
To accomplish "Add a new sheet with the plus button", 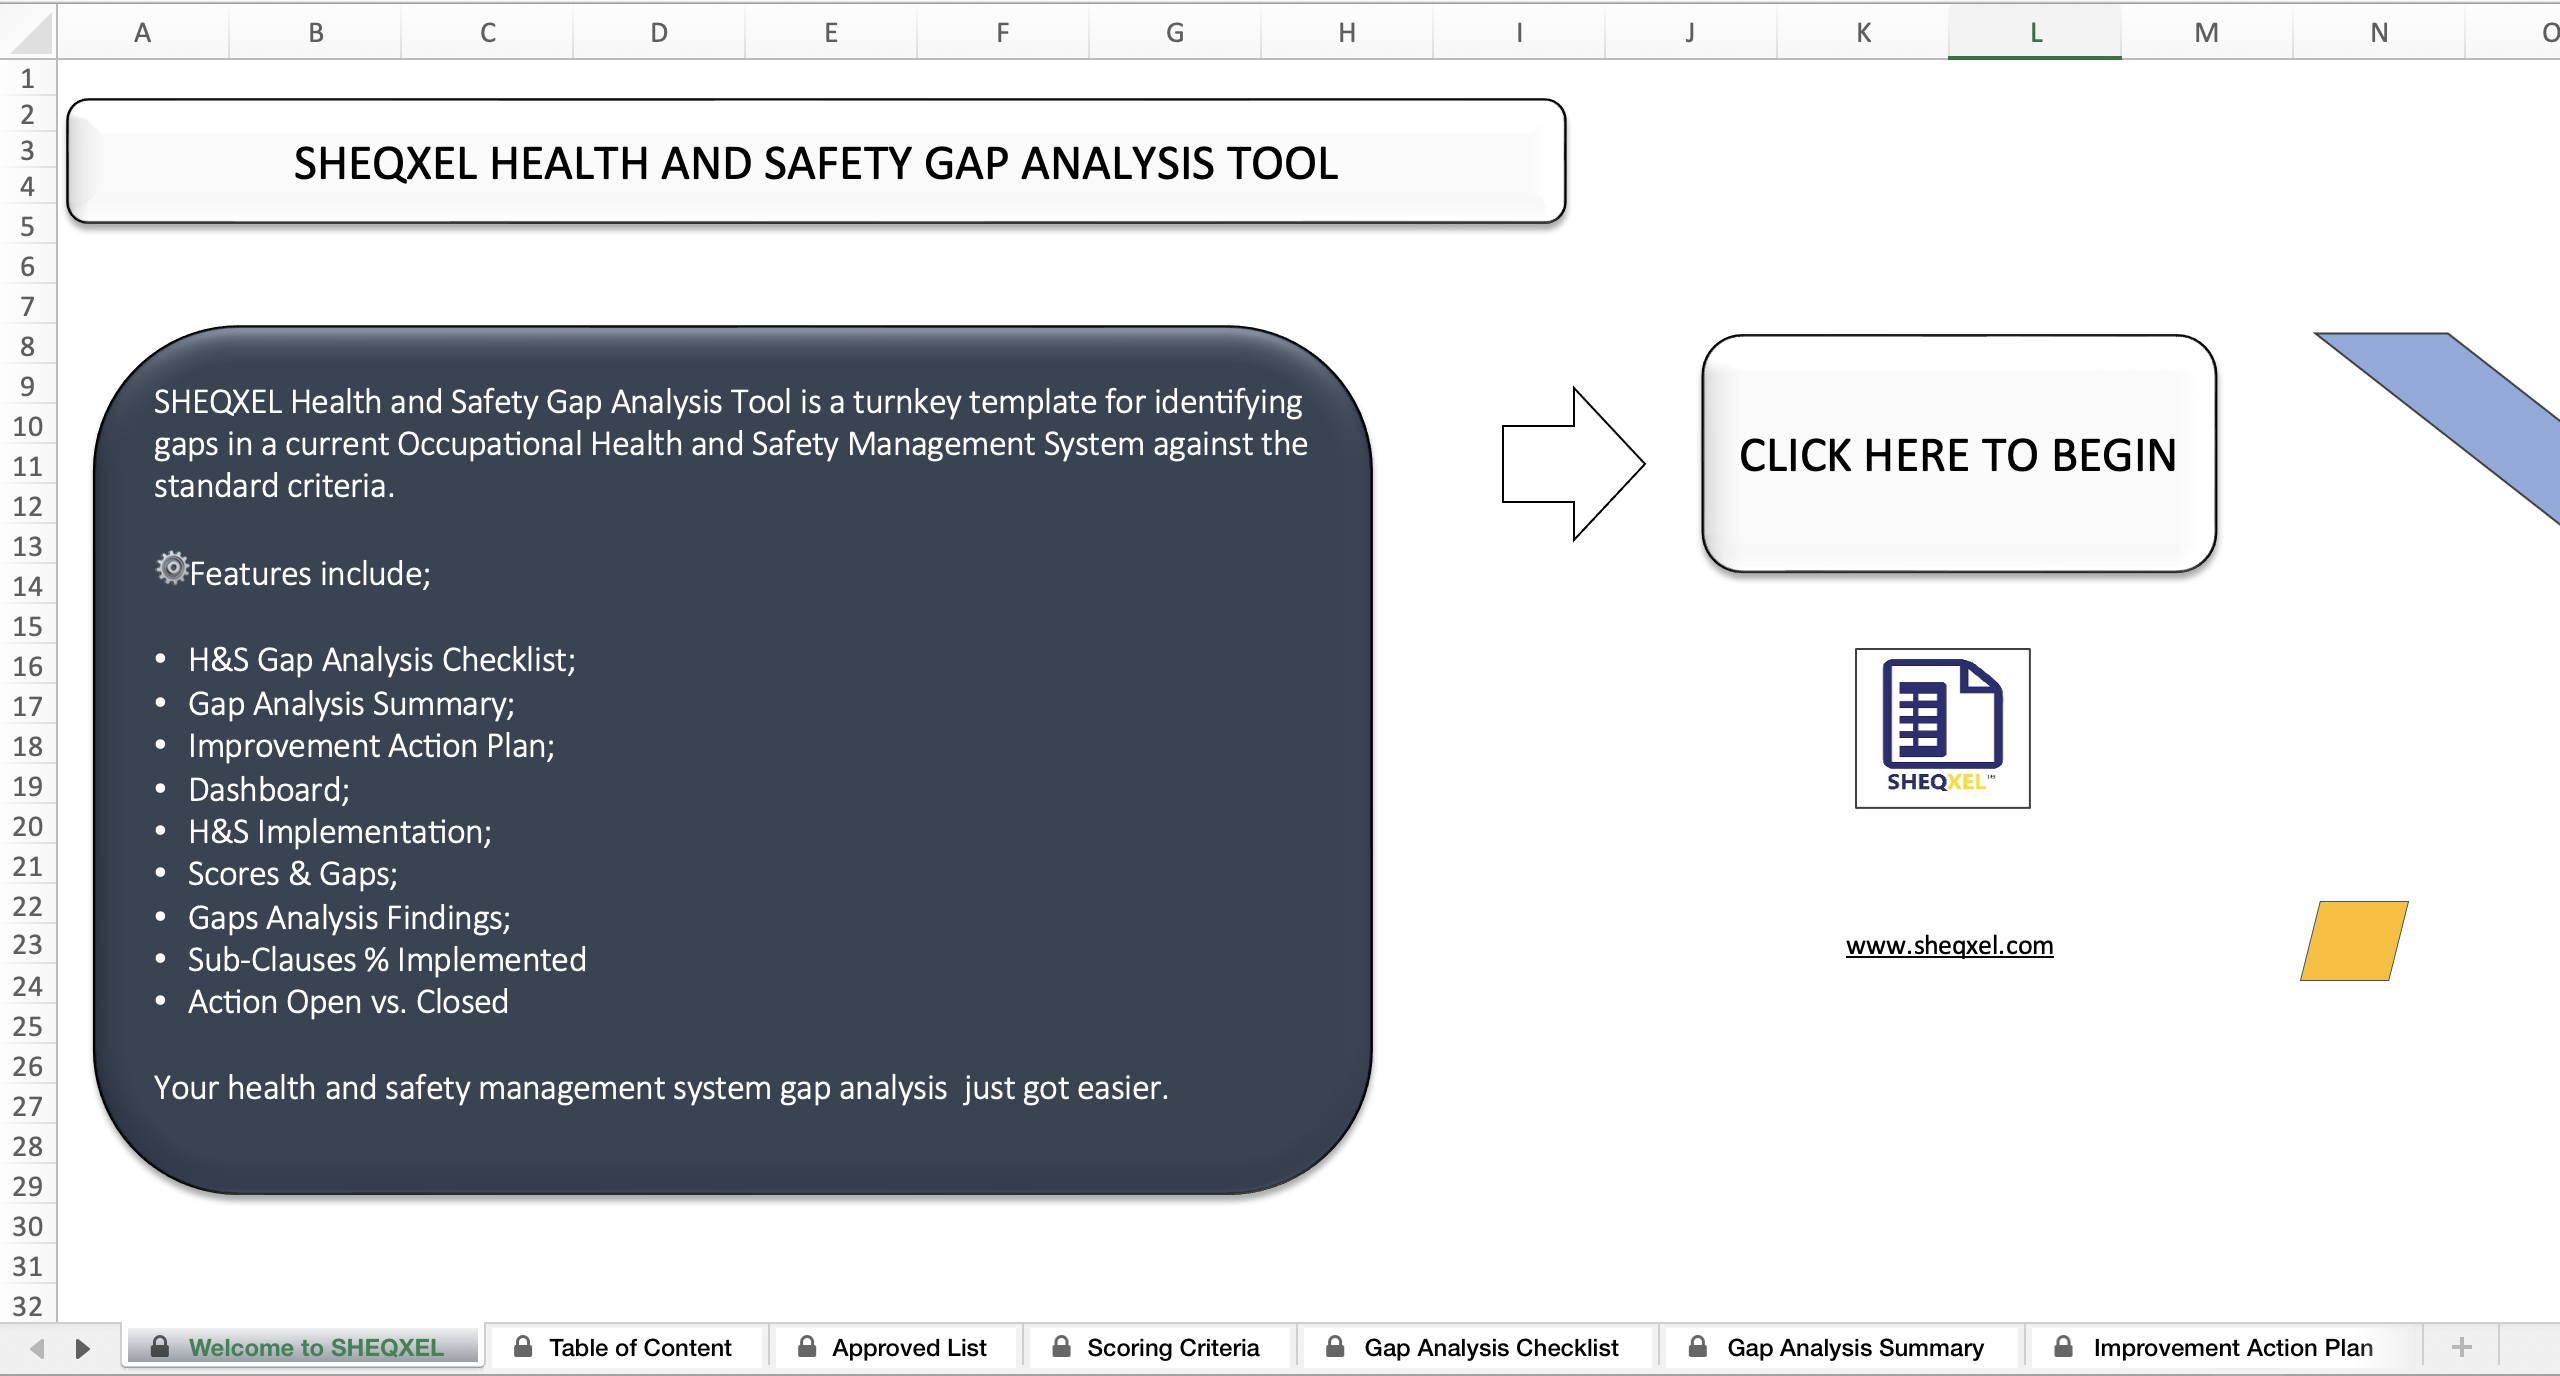I will (x=2461, y=1347).
